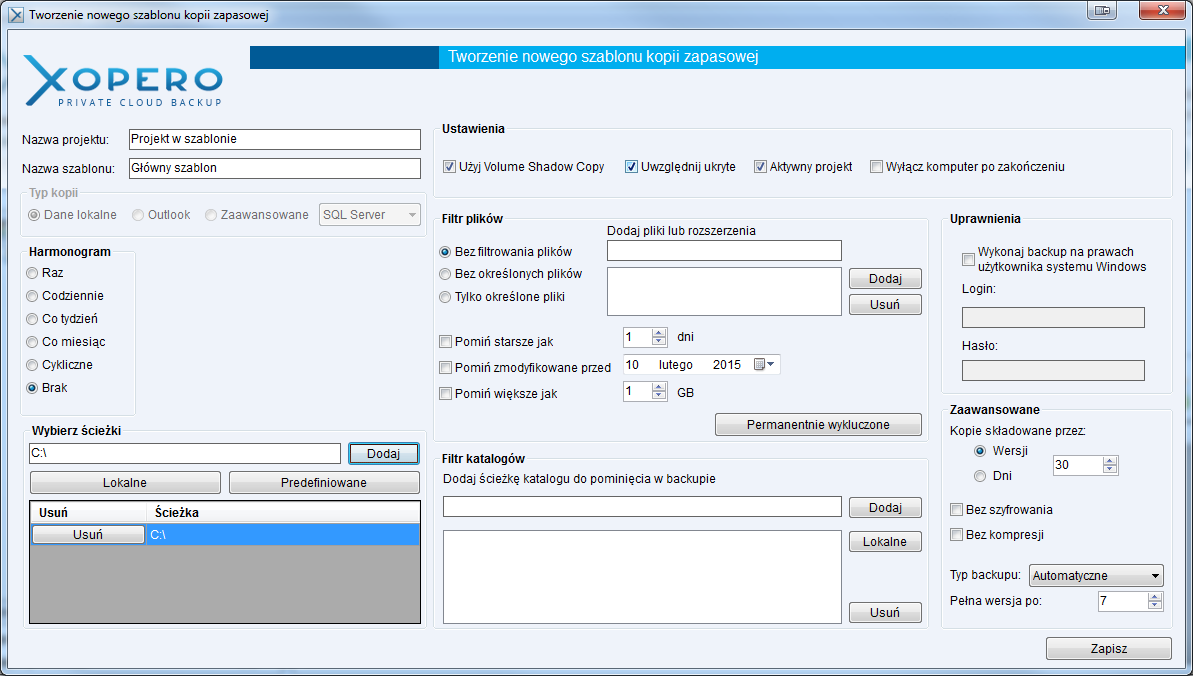Uncheck Uwzględnij ukryte option
Image resolution: width=1193 pixels, height=676 pixels.
click(631, 167)
